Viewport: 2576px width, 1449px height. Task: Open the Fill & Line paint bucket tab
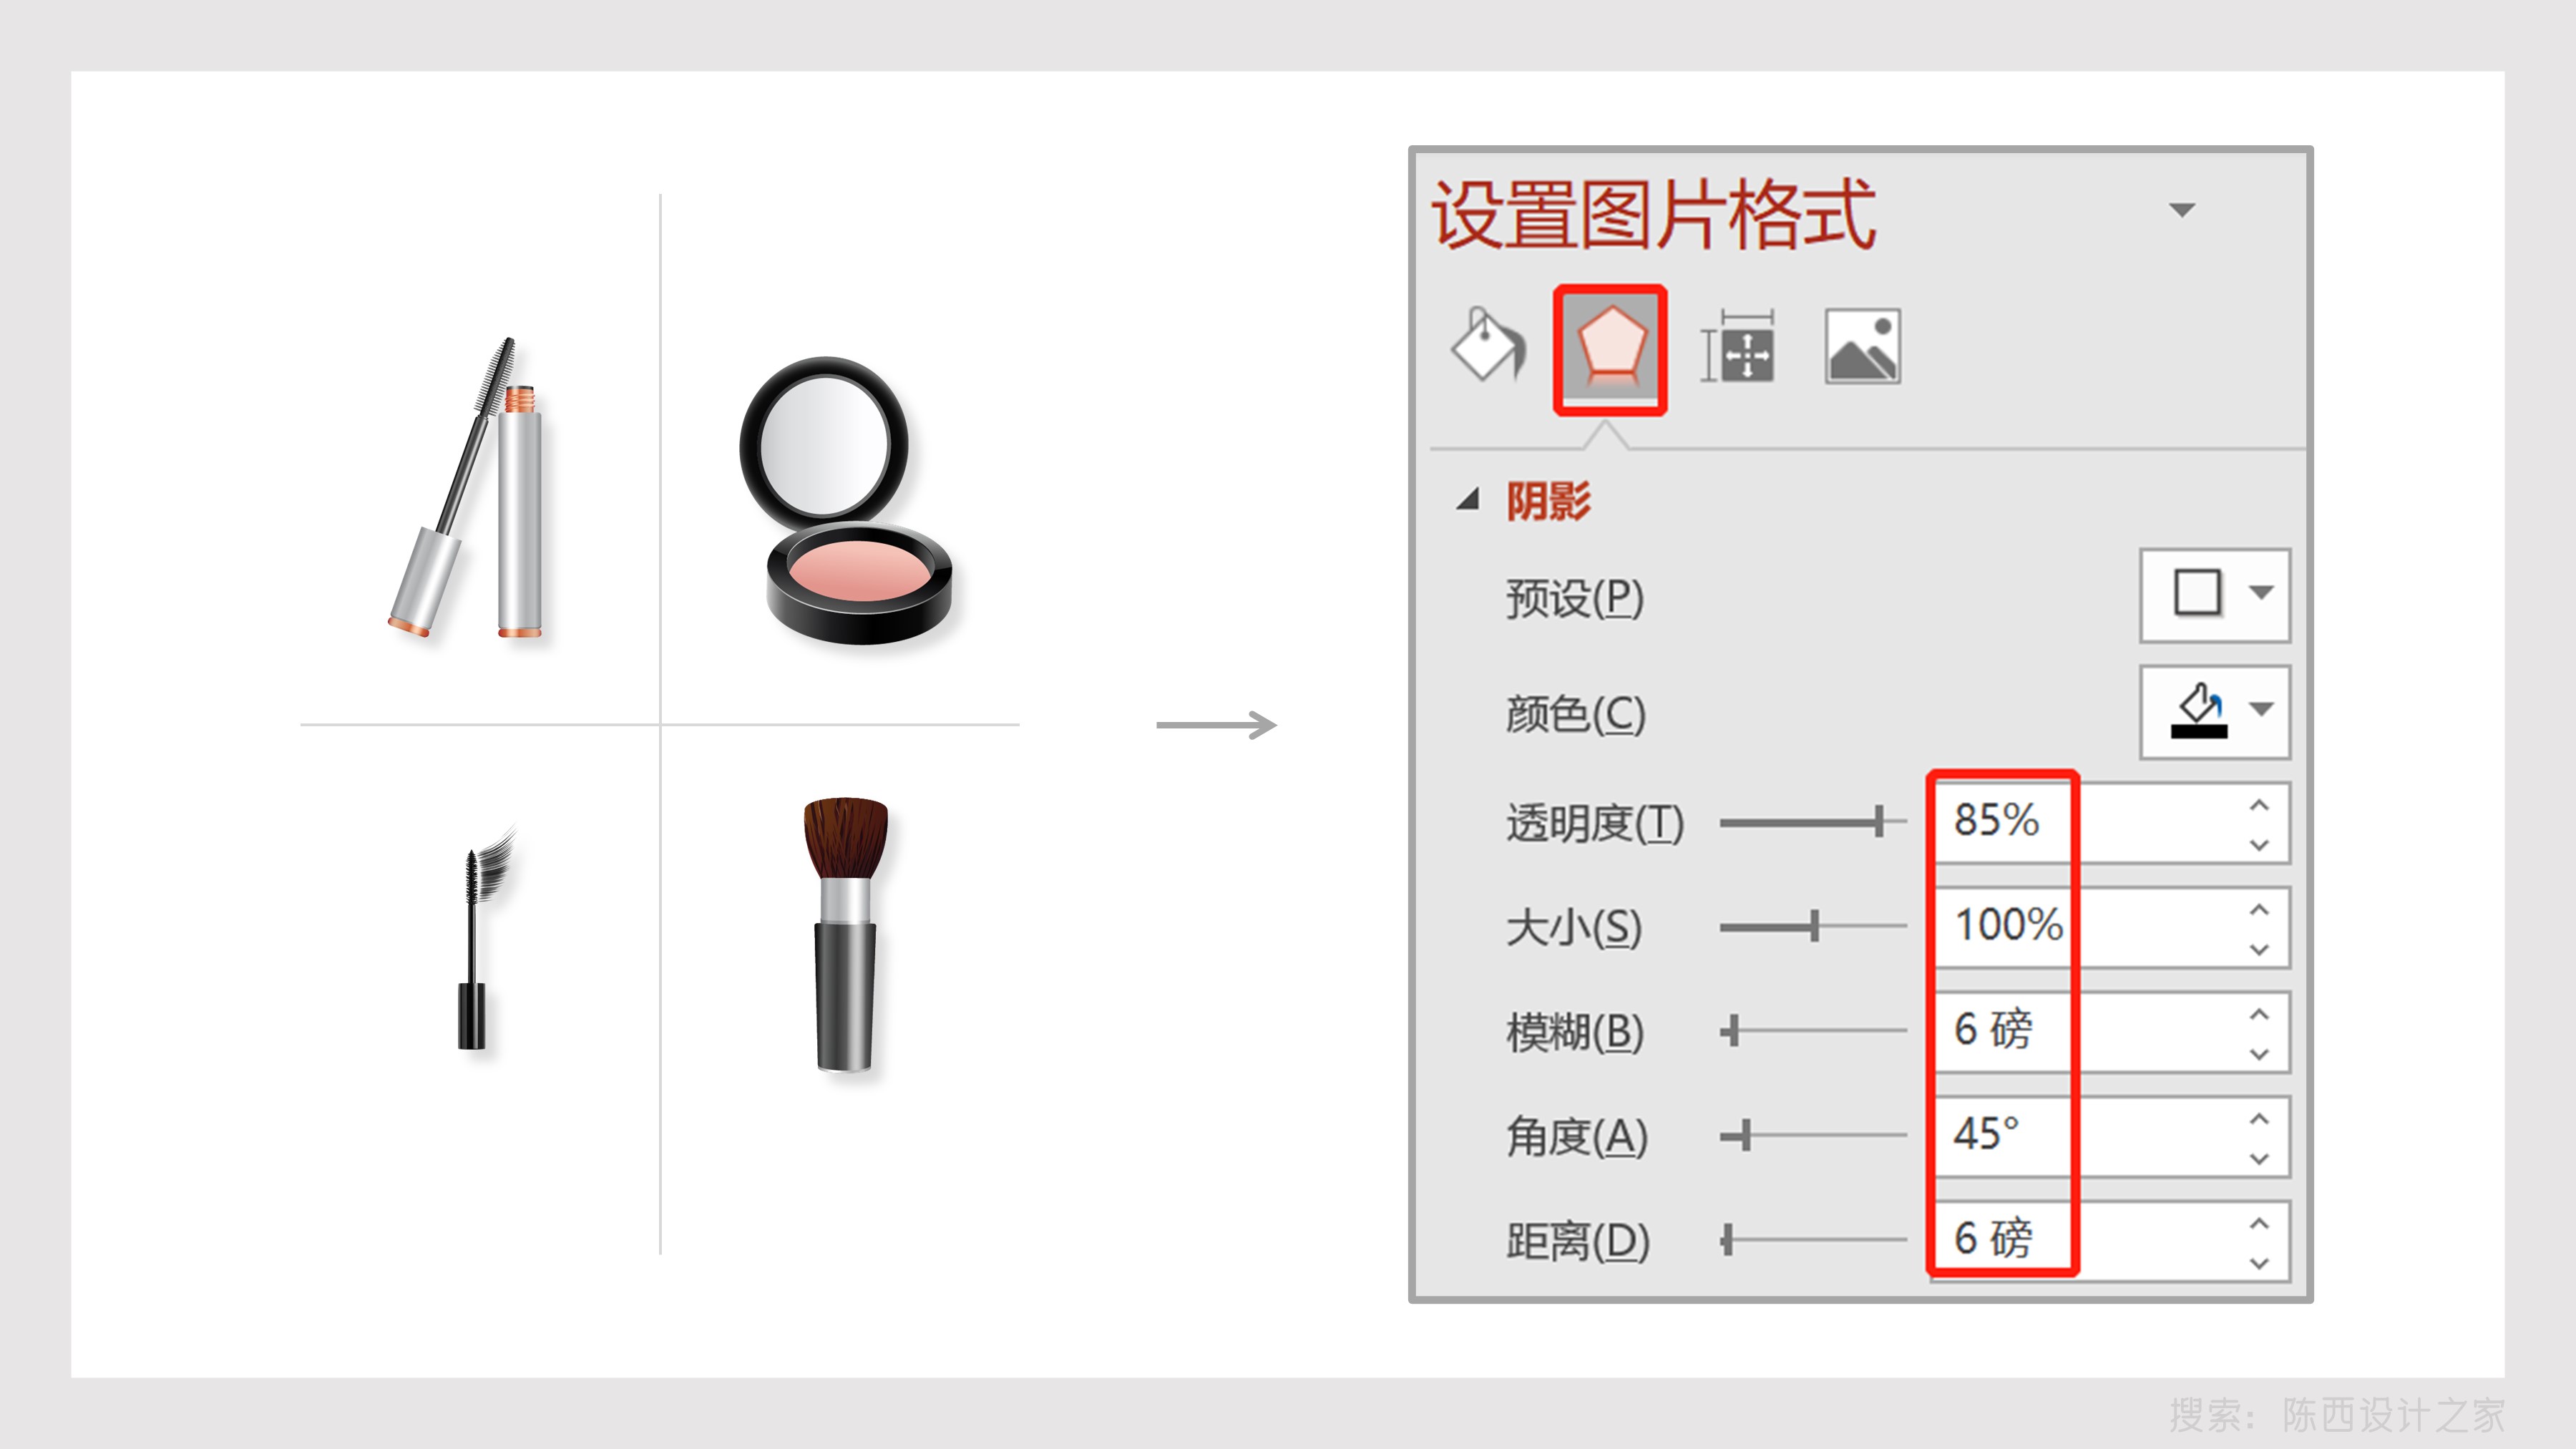coord(1488,345)
